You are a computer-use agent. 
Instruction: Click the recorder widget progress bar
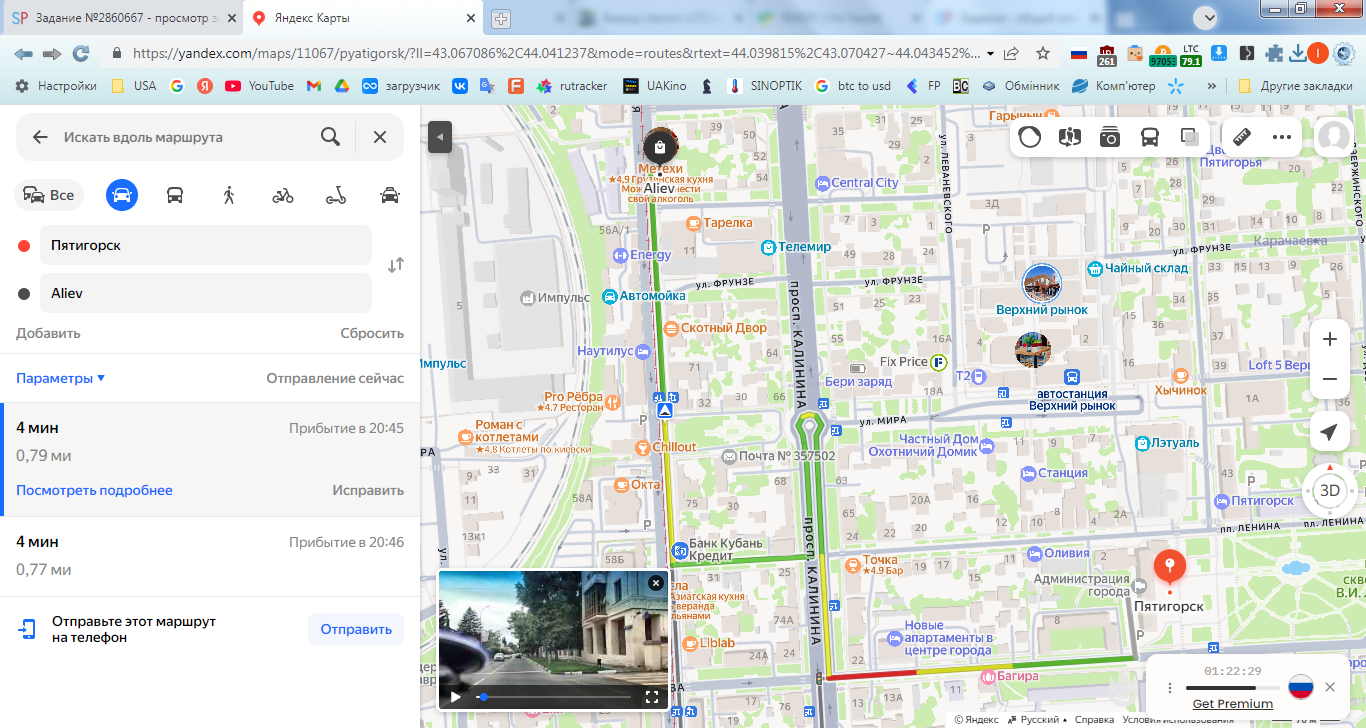(1233, 688)
